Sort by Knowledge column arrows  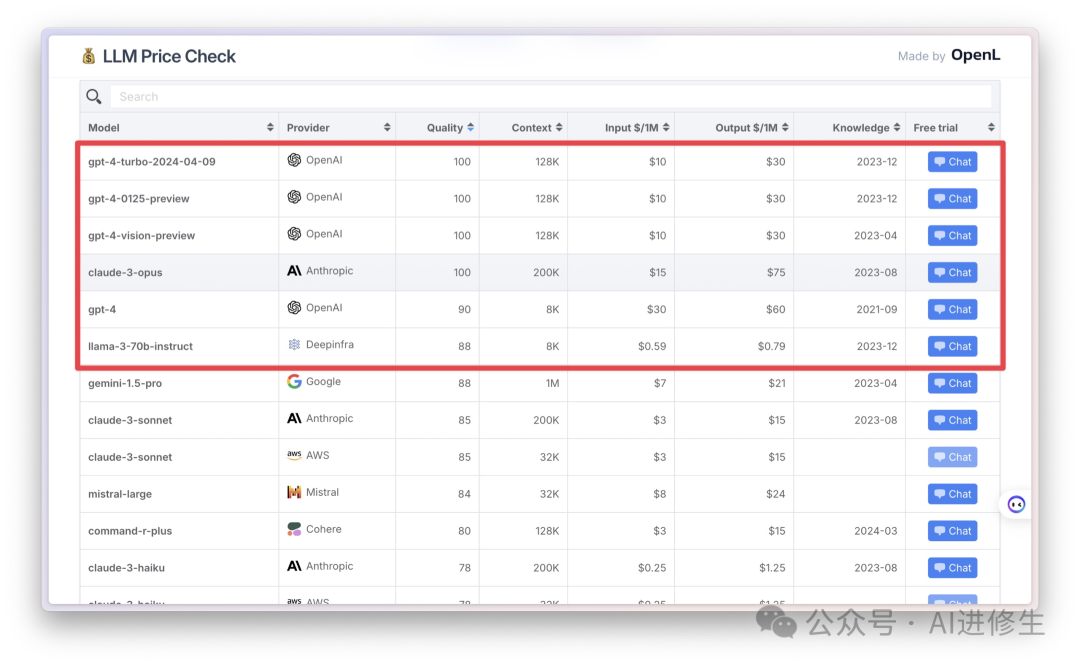pyautogui.click(x=897, y=127)
